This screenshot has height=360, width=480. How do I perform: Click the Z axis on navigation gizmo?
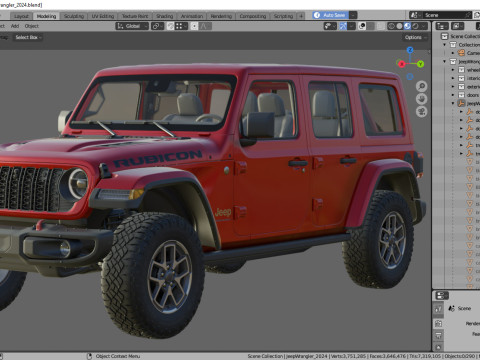[x=410, y=50]
